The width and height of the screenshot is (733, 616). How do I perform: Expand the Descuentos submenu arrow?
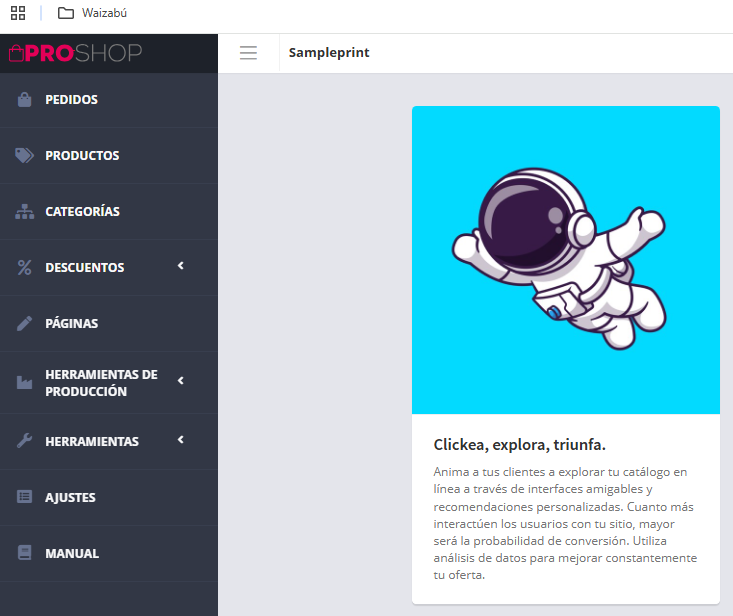click(x=181, y=266)
